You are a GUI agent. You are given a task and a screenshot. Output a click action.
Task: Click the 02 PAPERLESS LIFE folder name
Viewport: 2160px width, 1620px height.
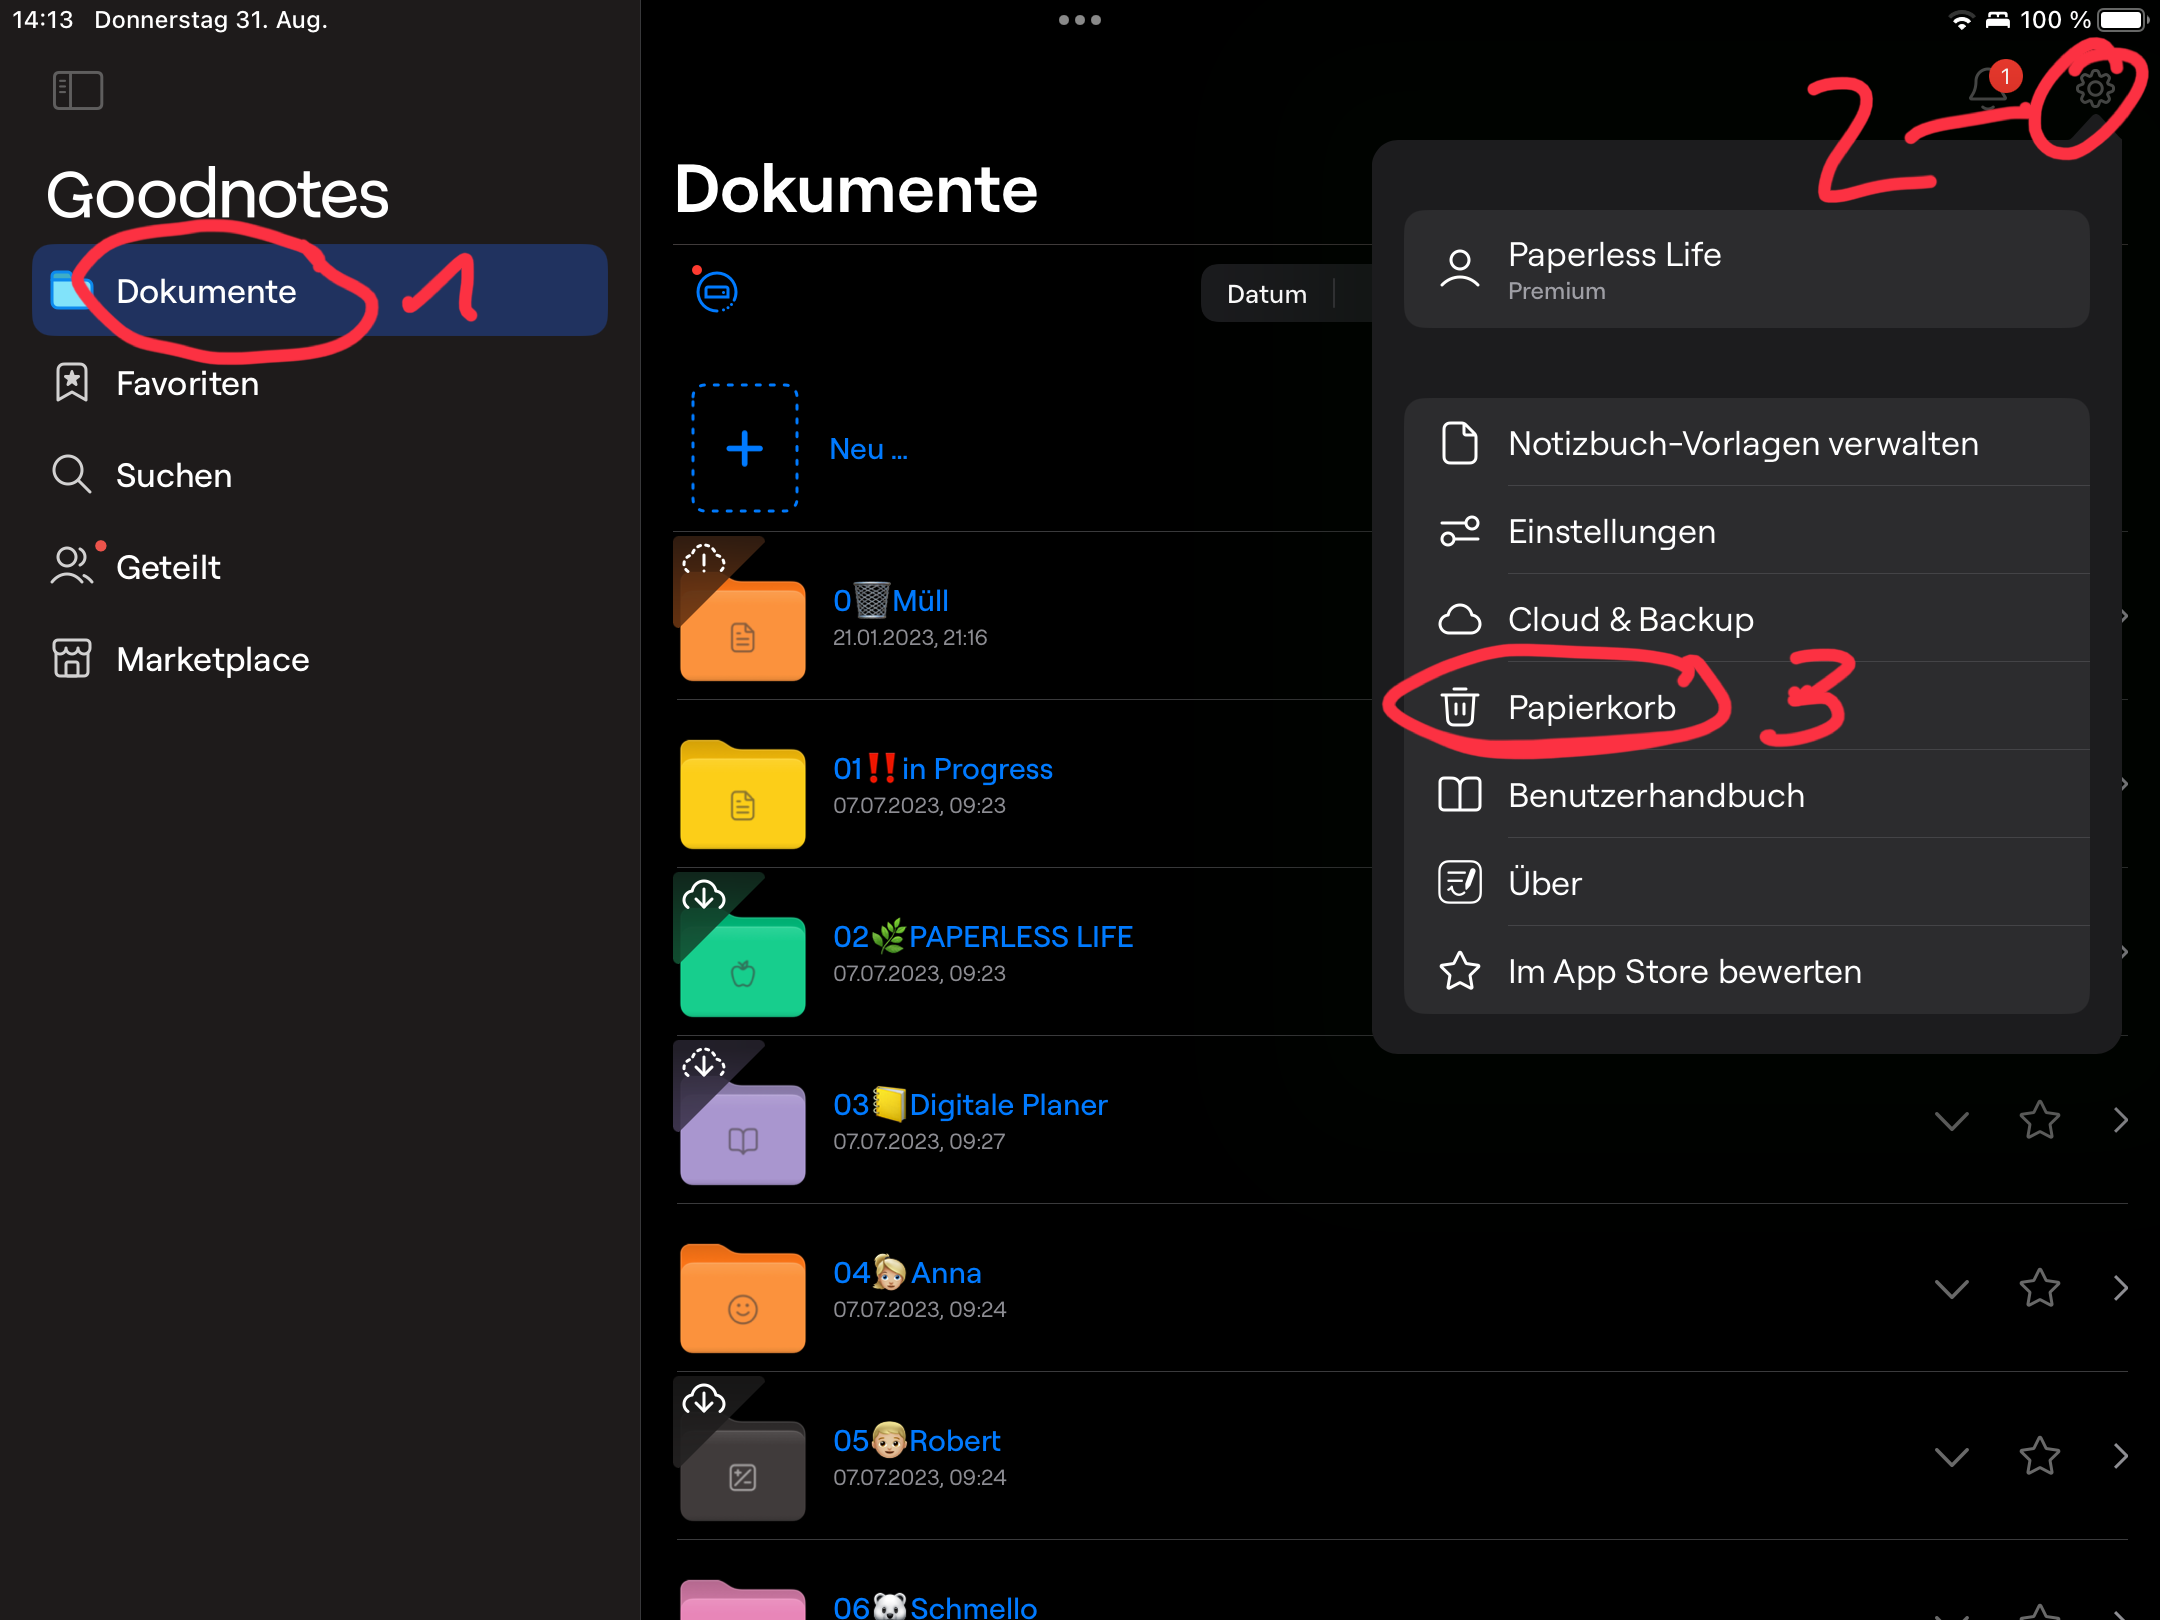(983, 936)
